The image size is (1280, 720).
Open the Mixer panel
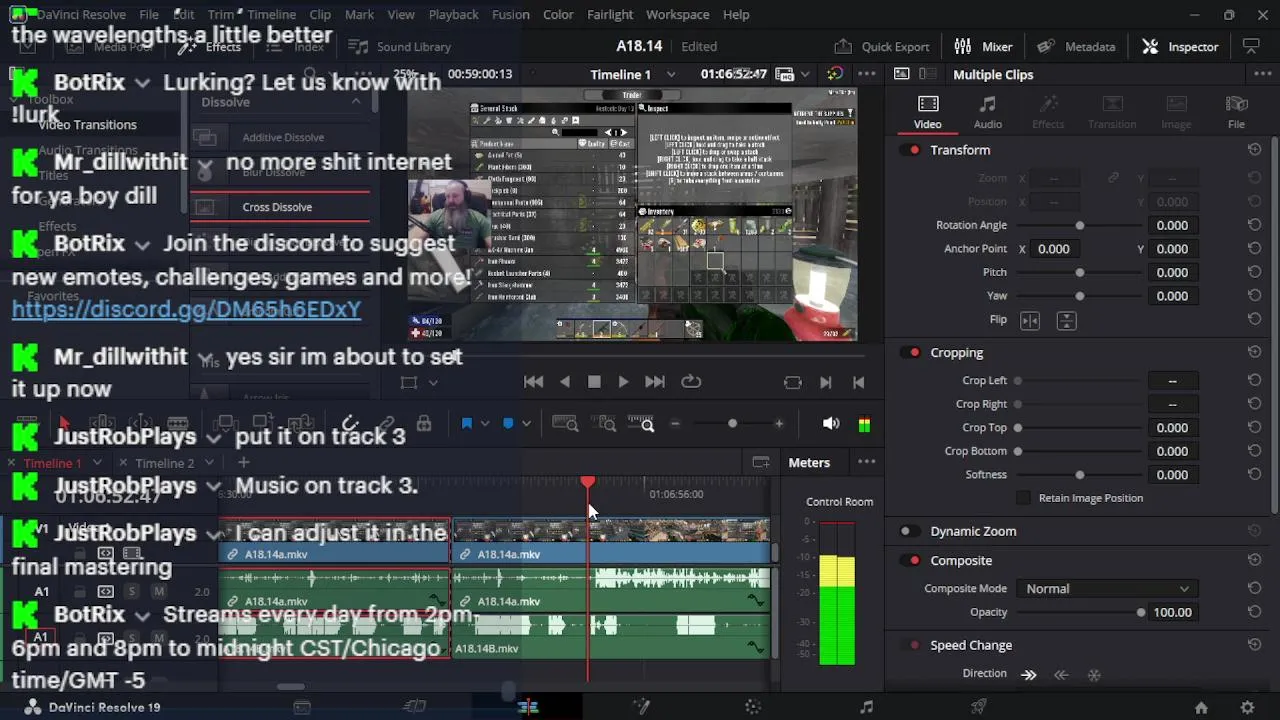[983, 46]
